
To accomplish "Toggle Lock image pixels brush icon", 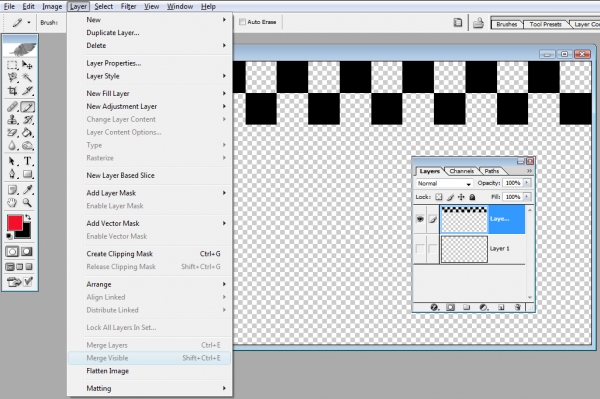I will click(x=450, y=197).
